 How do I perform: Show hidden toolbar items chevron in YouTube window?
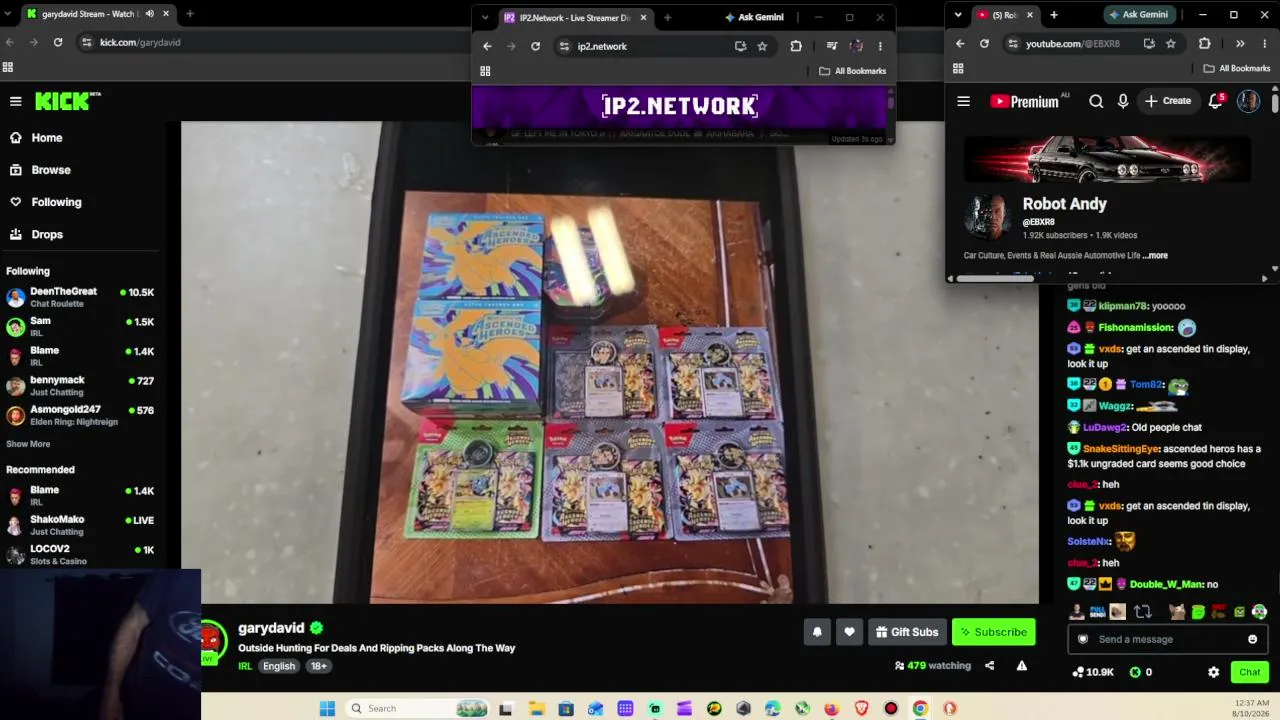pos(1240,44)
